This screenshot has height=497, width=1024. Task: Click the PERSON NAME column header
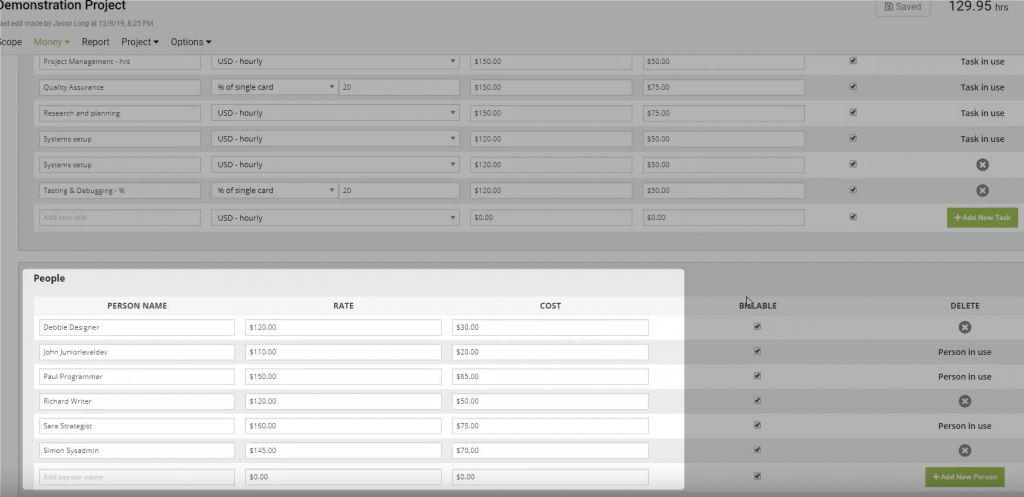[137, 306]
